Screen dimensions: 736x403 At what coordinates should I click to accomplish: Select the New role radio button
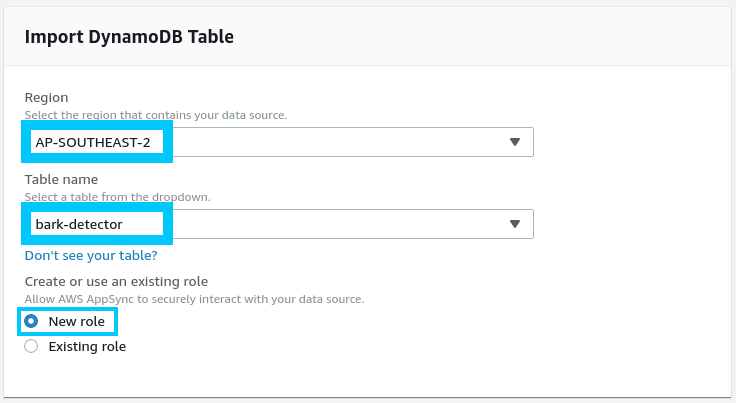click(31, 321)
